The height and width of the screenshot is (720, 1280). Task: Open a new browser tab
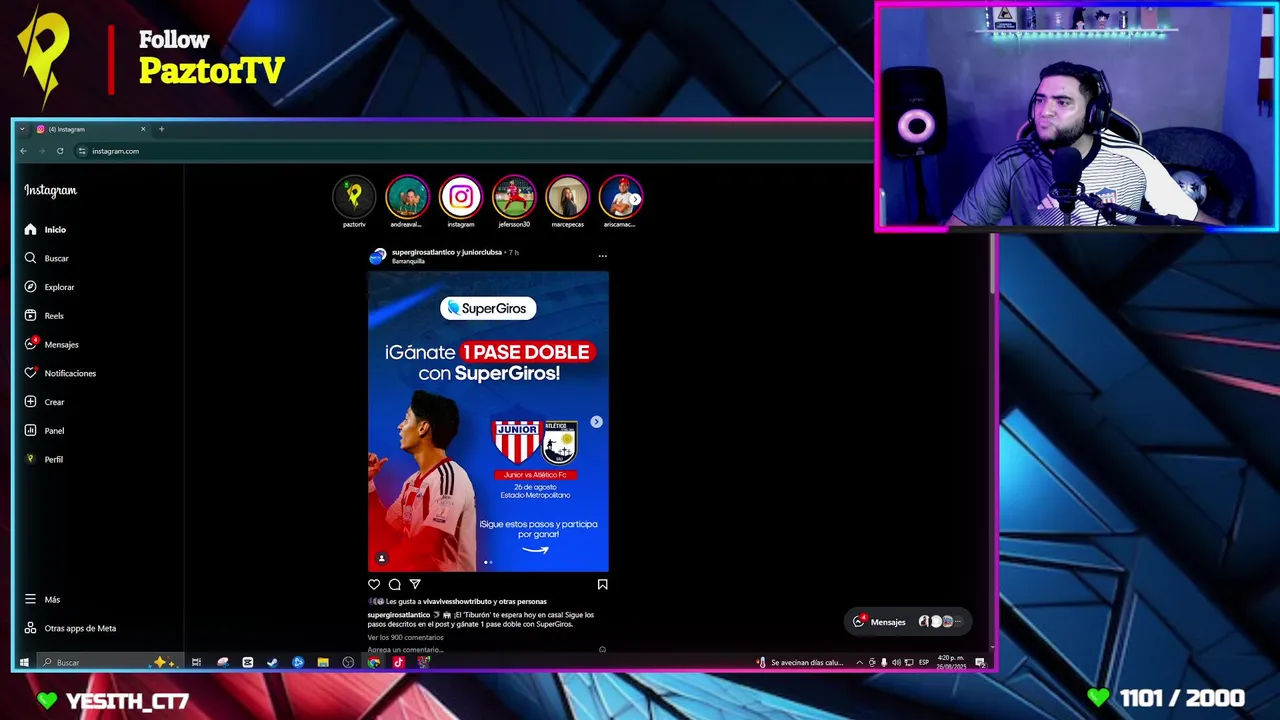point(161,129)
